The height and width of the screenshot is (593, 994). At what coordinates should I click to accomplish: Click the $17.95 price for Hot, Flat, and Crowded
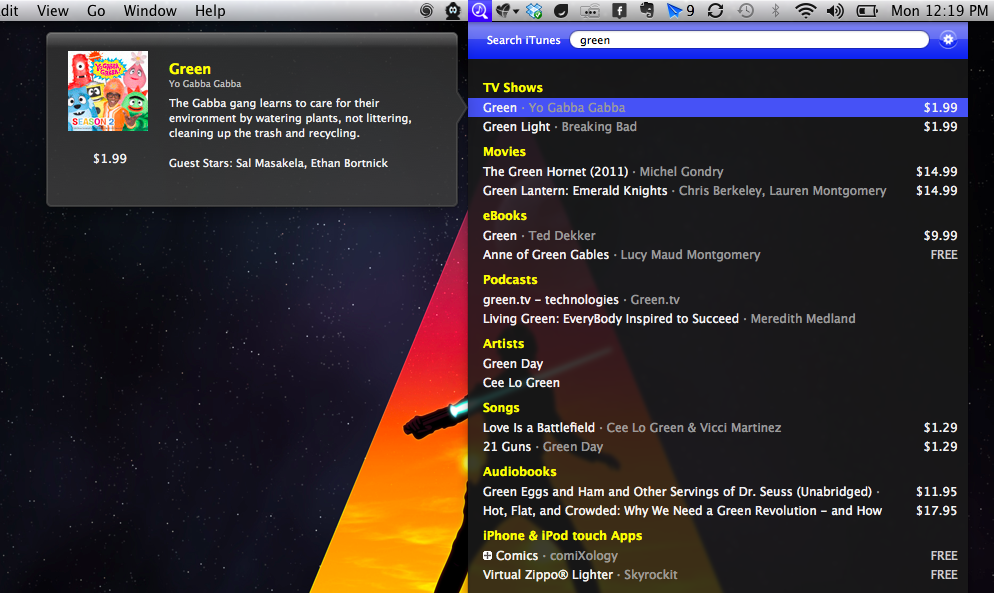coord(936,511)
